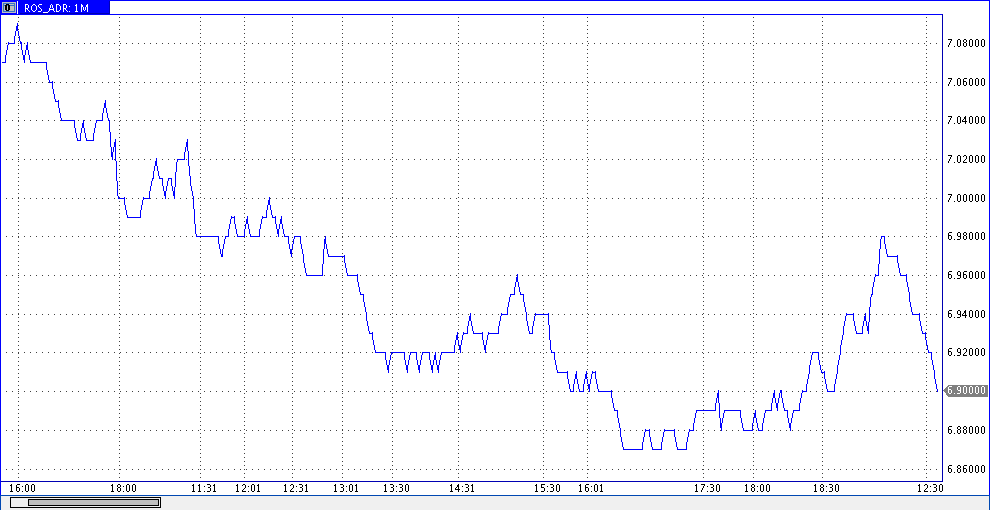Click the 6.88000 price axis label

pos(967,430)
